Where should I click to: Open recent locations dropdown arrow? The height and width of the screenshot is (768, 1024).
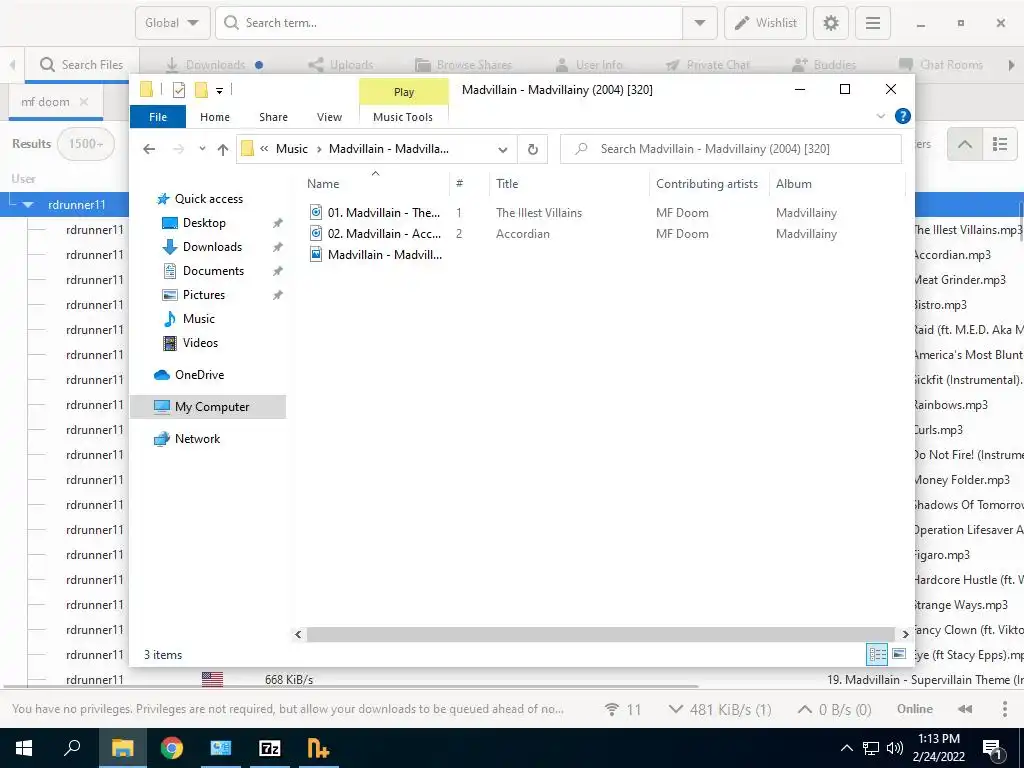coord(202,149)
